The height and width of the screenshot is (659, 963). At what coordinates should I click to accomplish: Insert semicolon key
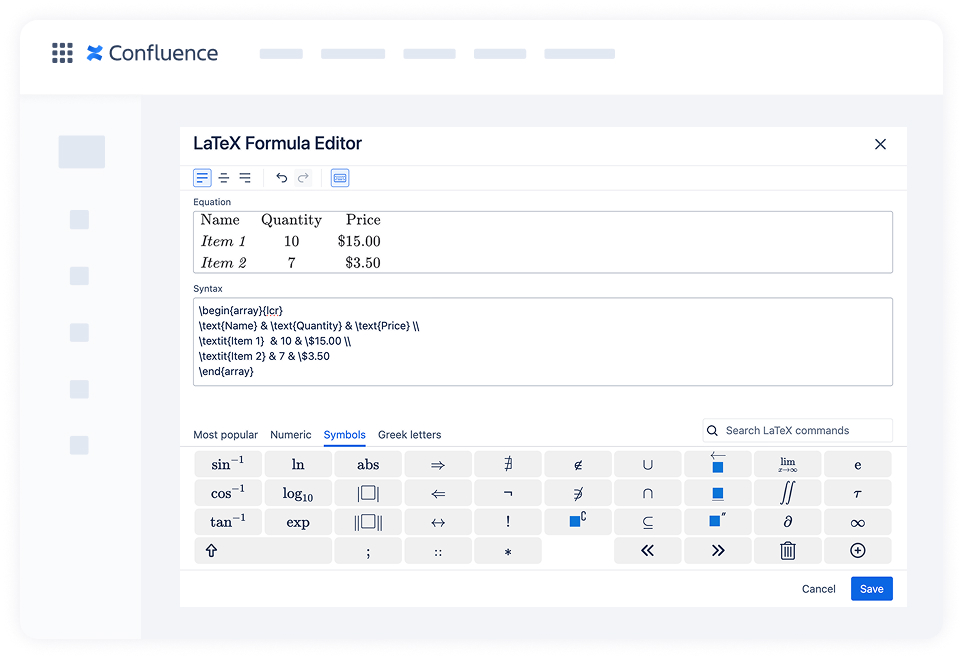pyautogui.click(x=368, y=551)
